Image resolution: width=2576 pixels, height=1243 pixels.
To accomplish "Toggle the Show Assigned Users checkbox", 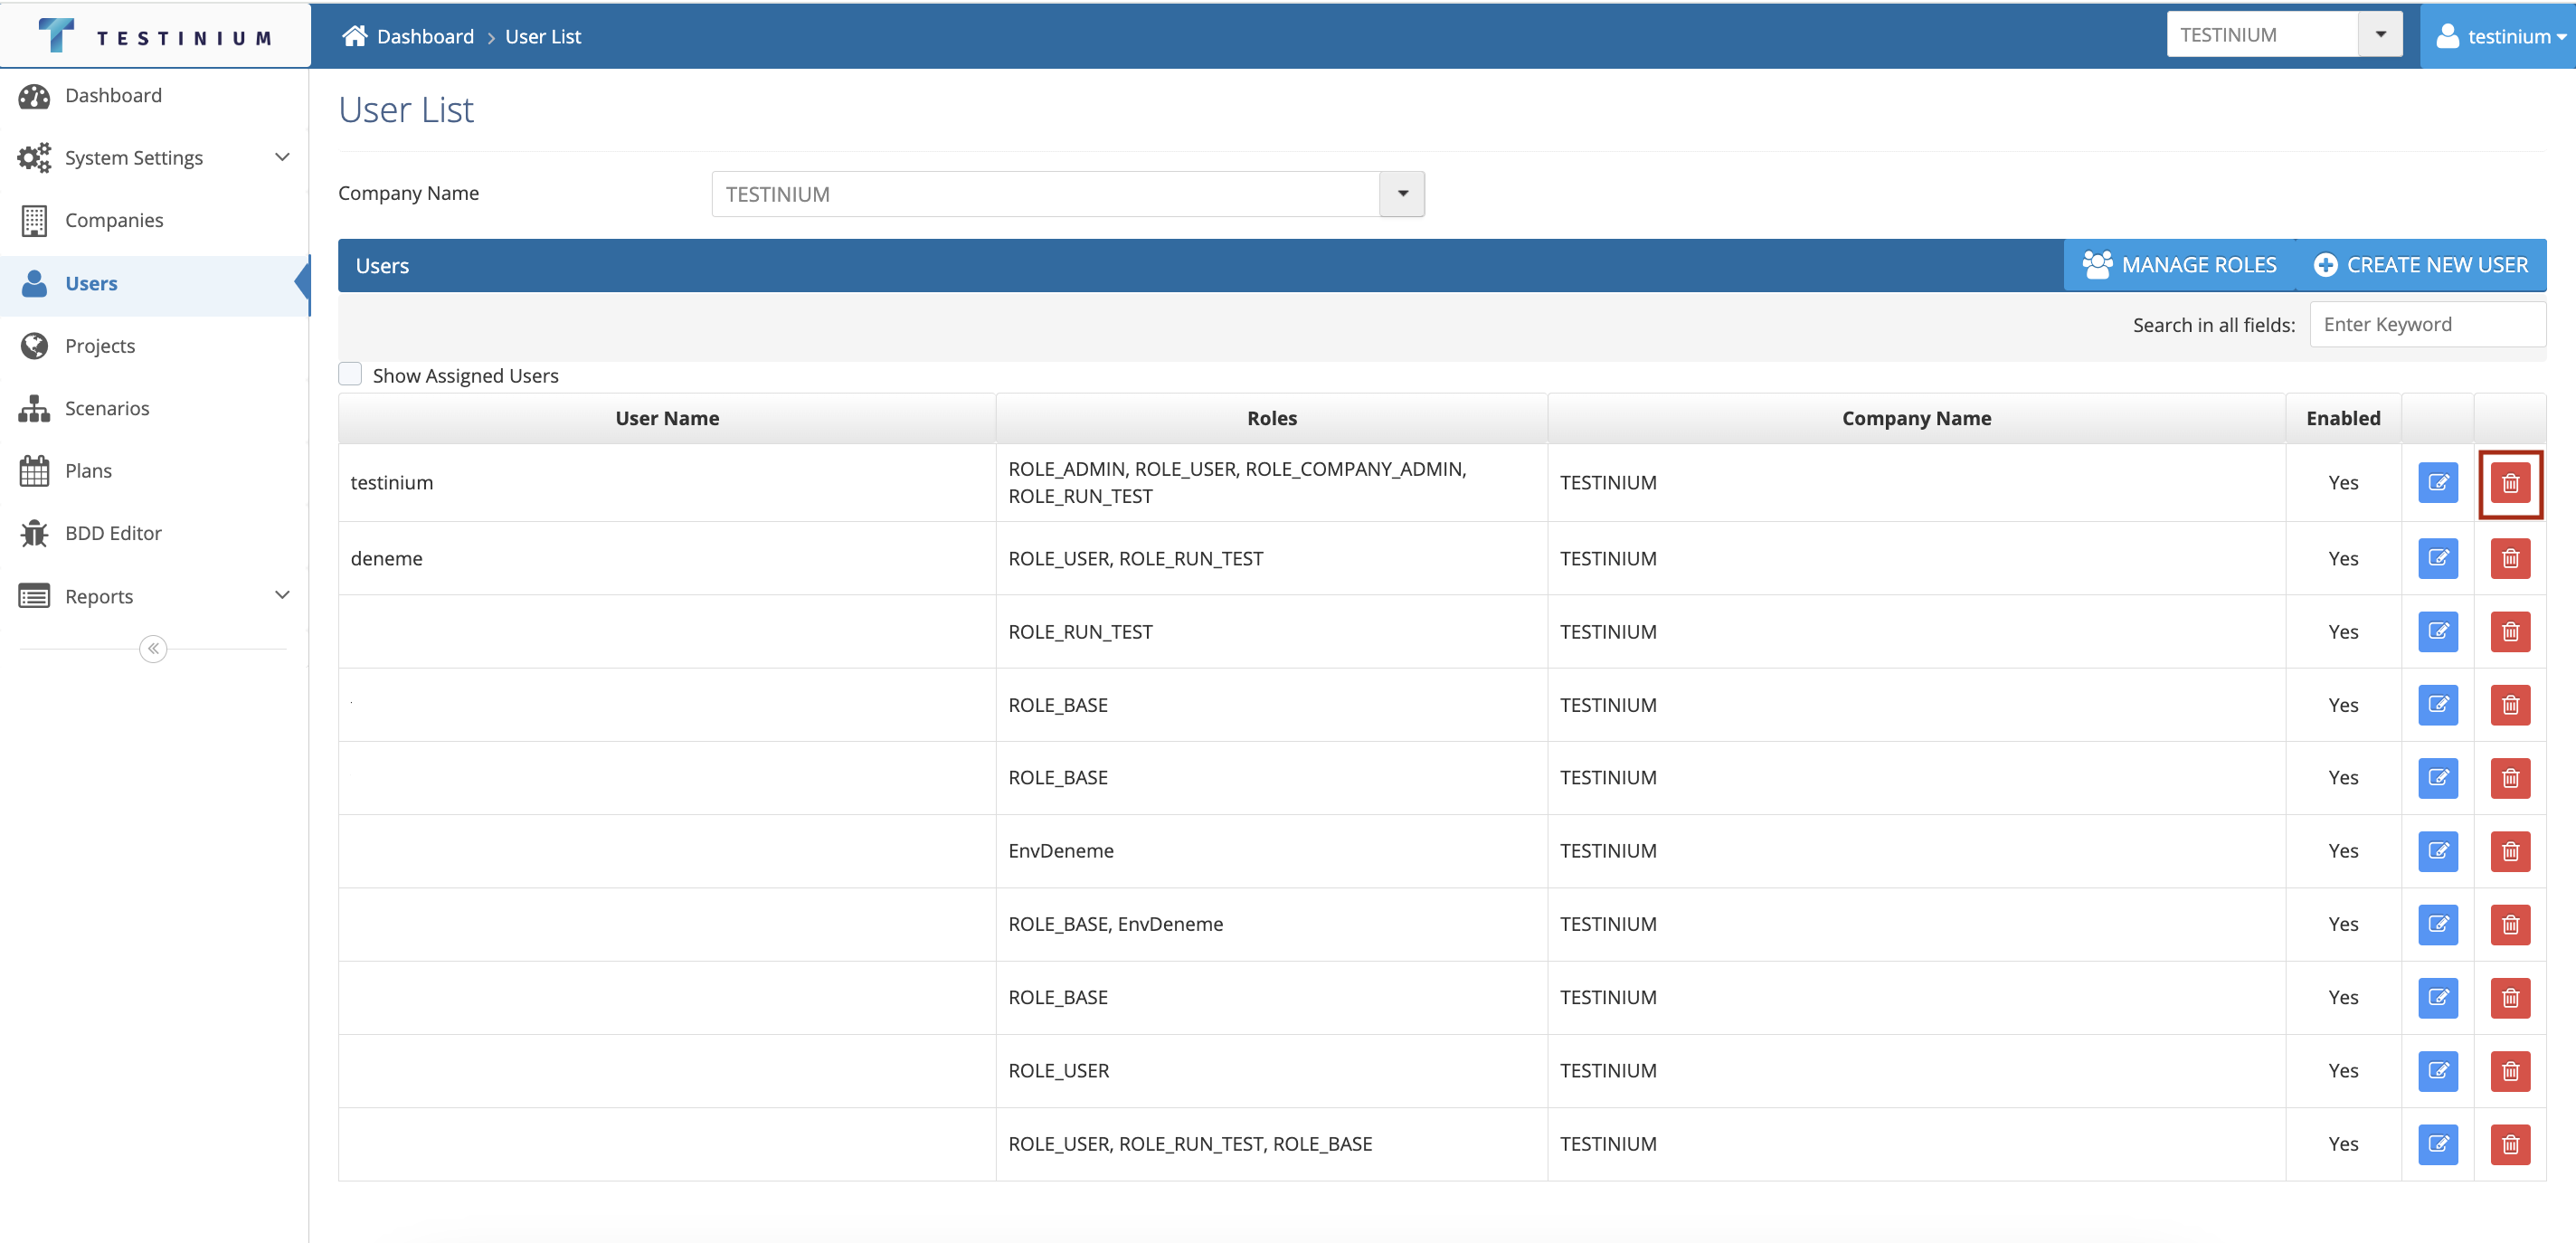I will click(x=350, y=374).
